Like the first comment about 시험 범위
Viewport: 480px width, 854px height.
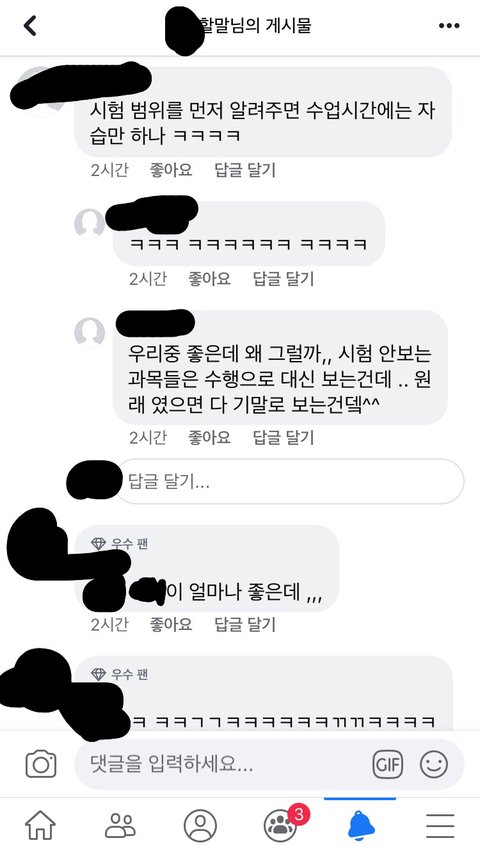coord(171,170)
